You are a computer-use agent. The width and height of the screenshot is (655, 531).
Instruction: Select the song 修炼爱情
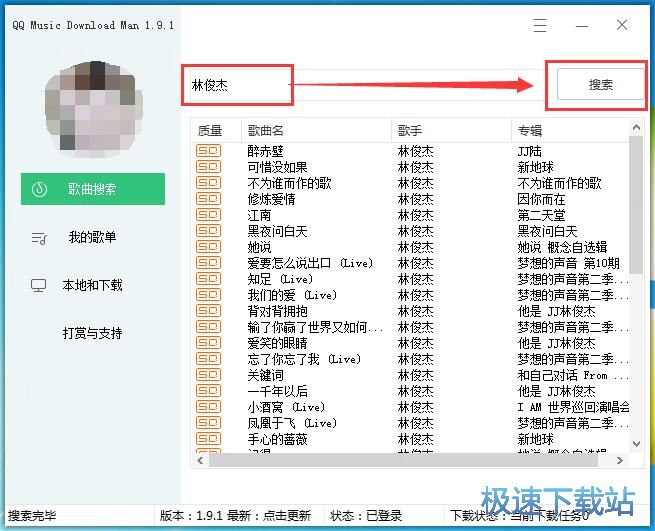tap(272, 199)
